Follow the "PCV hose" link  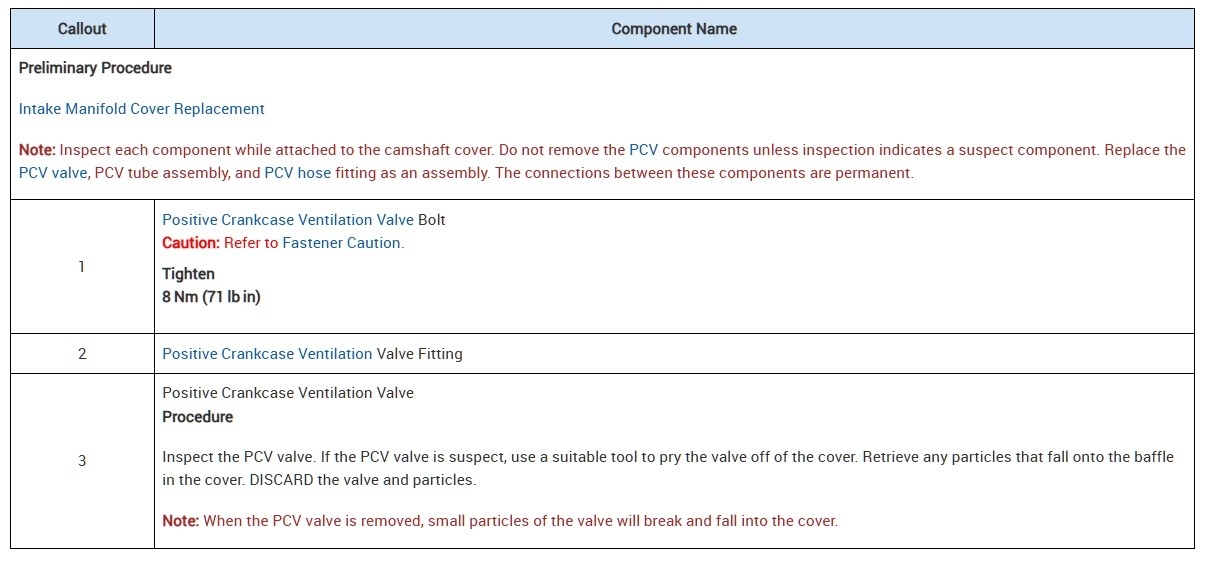pos(297,173)
